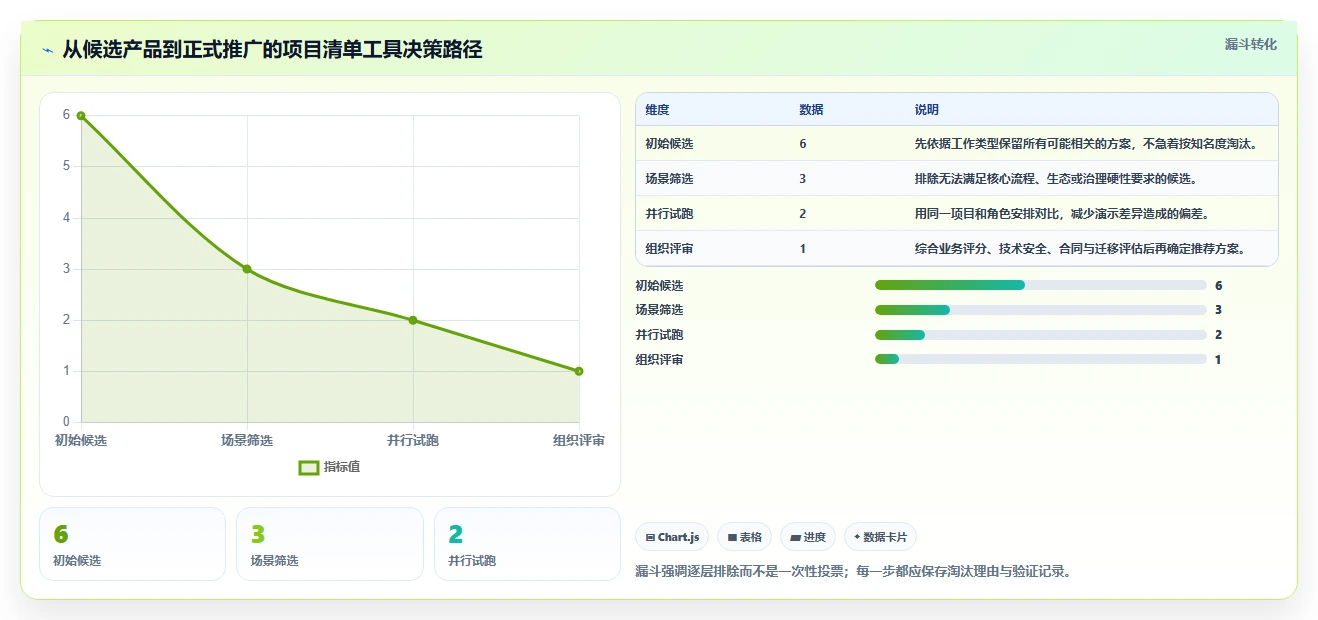The width and height of the screenshot is (1318, 620).
Task: Click the 初始候选 progress list label
Action: (x=660, y=285)
